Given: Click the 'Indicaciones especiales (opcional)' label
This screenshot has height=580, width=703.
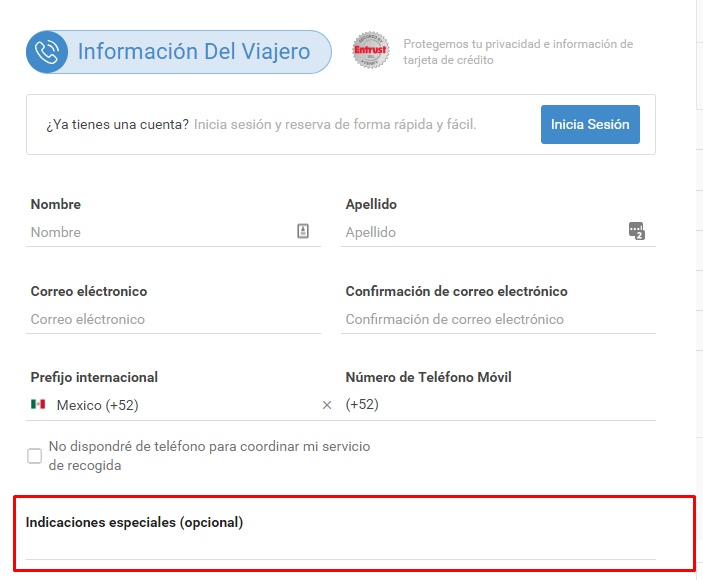Looking at the screenshot, I should point(134,522).
